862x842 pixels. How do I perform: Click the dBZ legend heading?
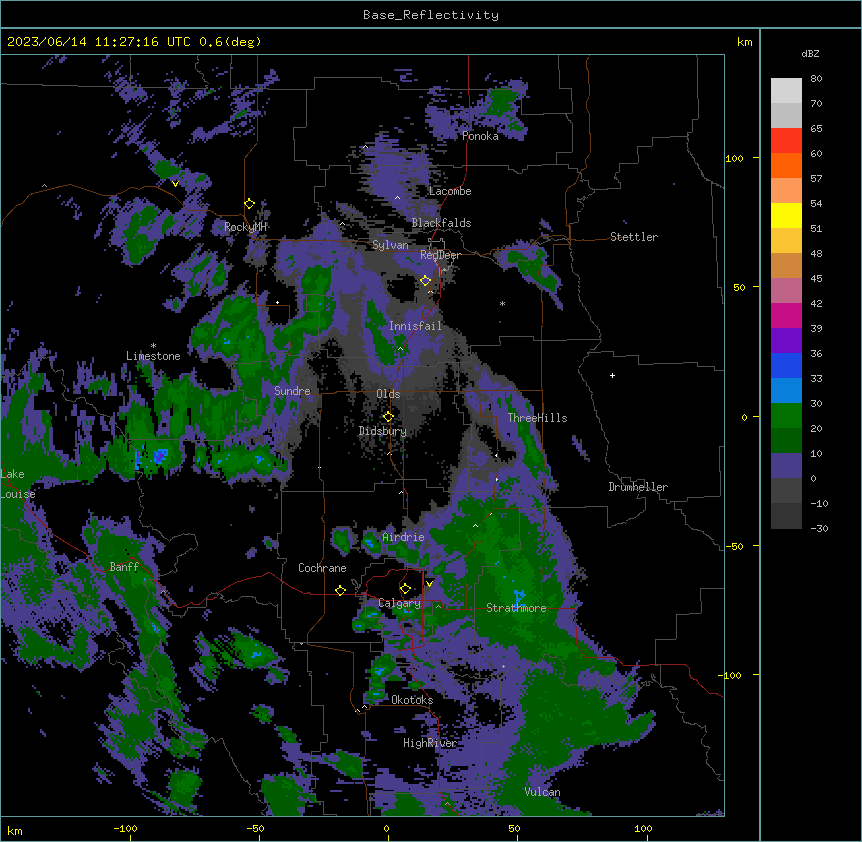coord(810,54)
